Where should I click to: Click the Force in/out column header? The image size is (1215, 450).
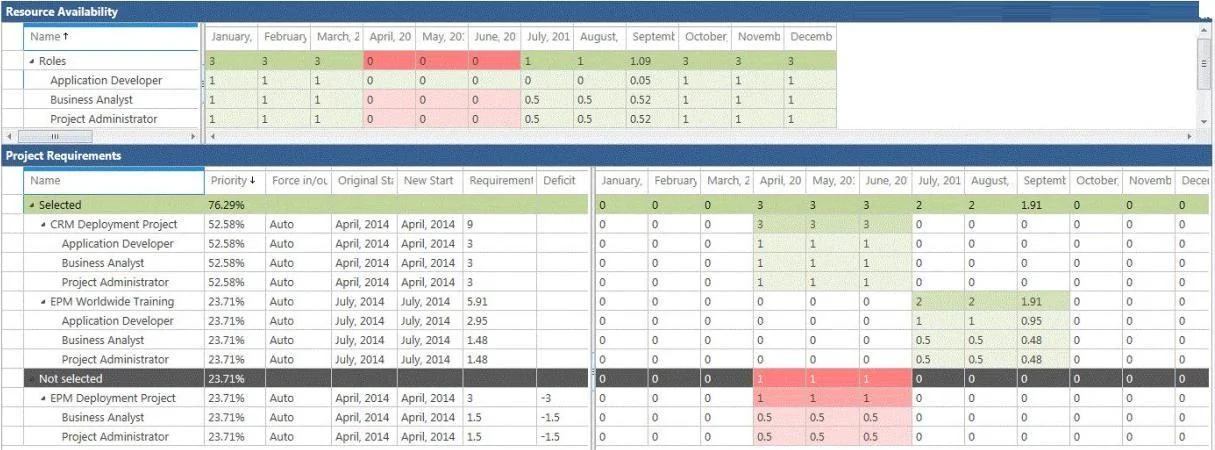coord(298,181)
